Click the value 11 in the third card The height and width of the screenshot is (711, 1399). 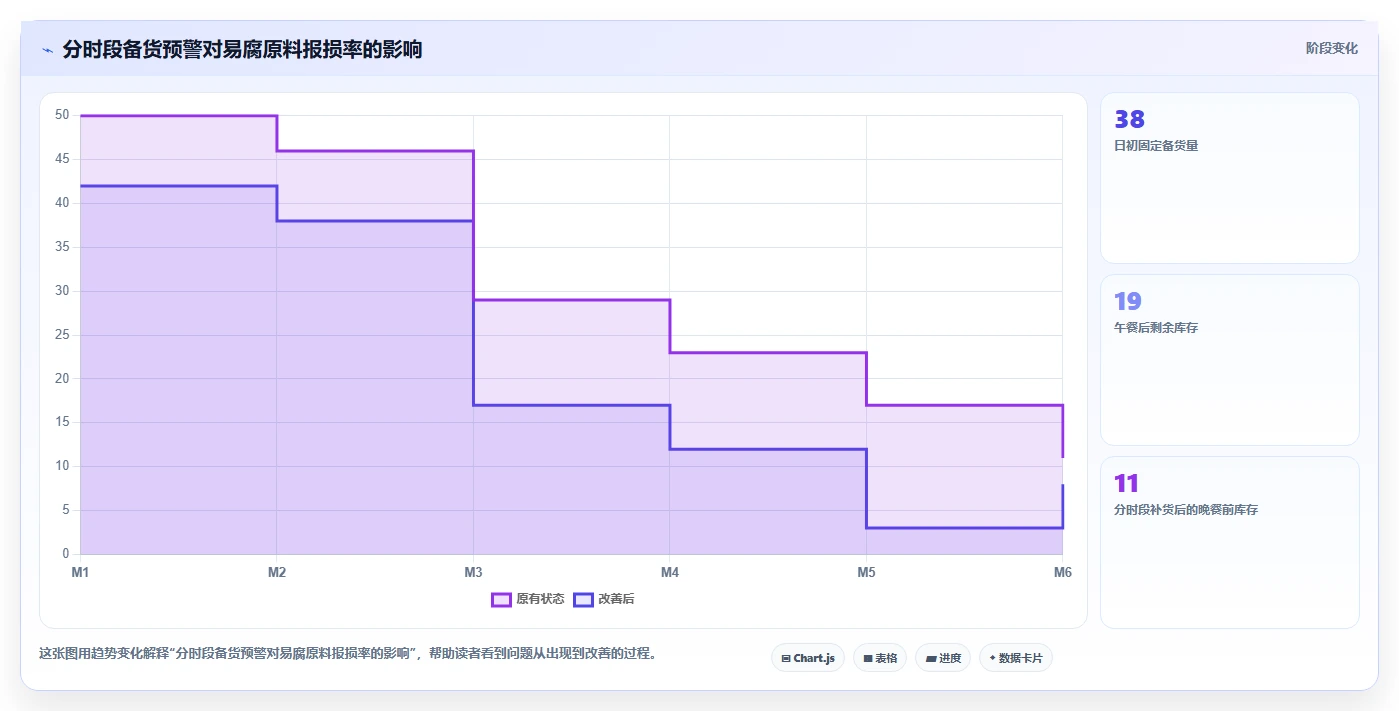[x=1127, y=483]
